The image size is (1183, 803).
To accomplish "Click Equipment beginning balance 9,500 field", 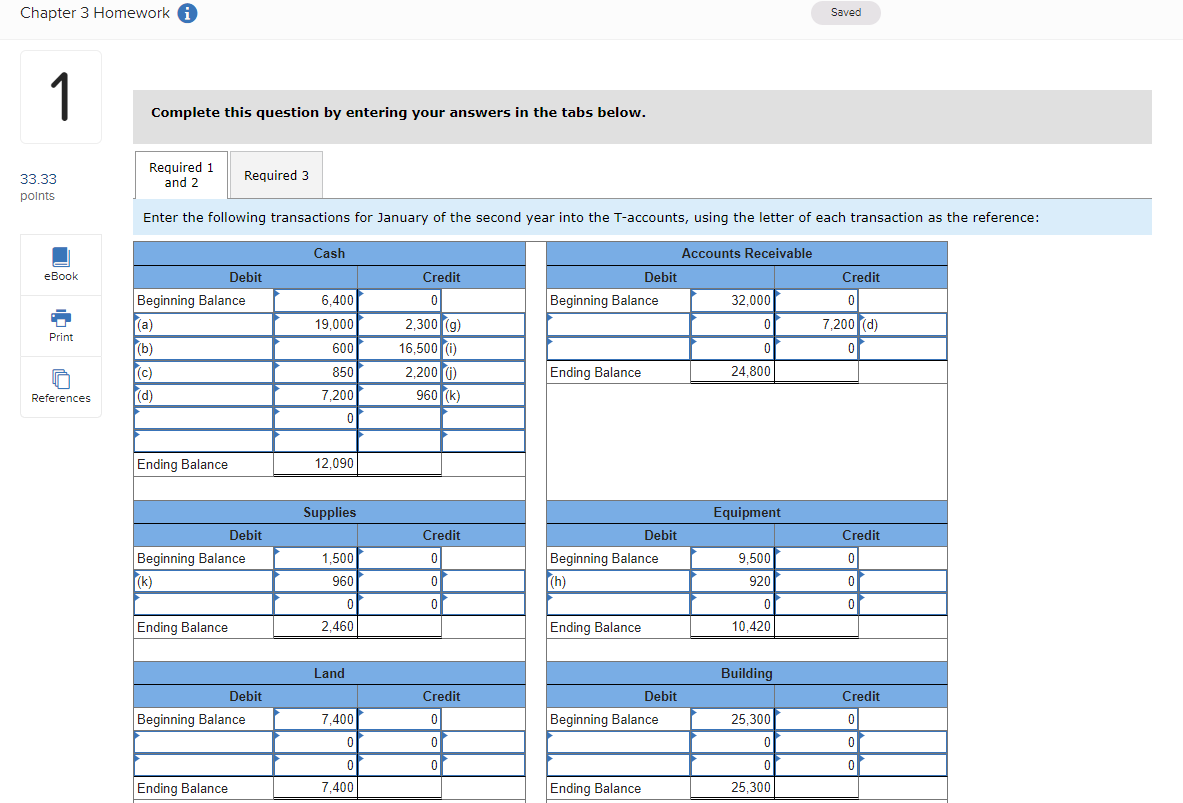I will click(733, 558).
